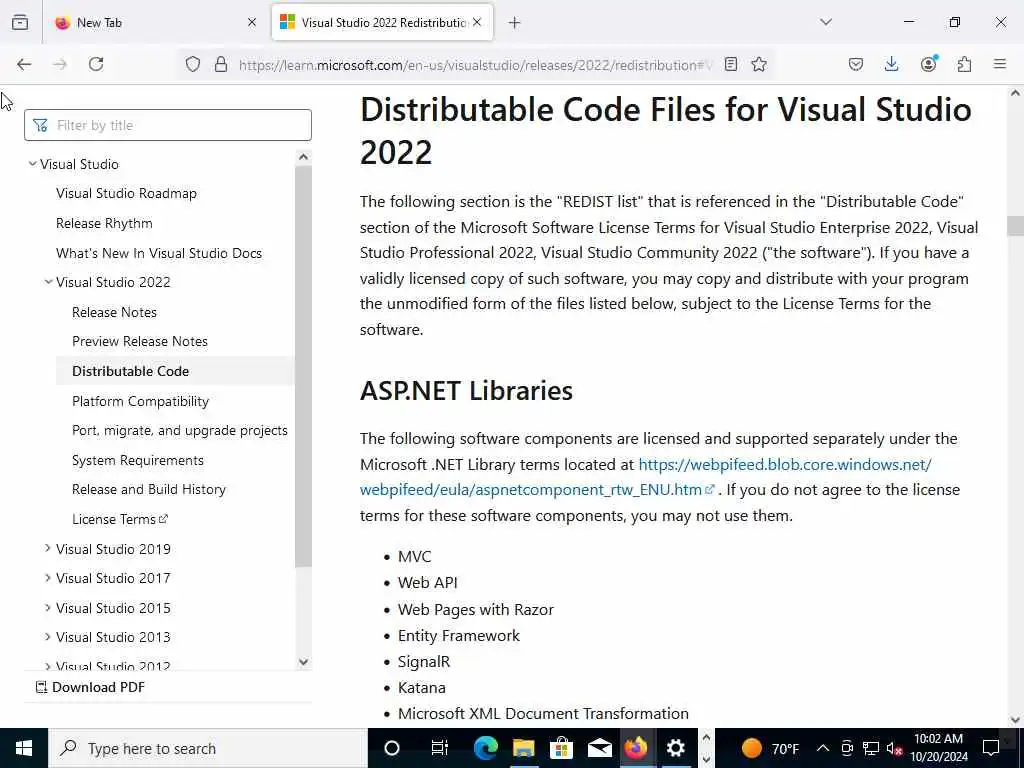Open the tracking protection shield icon

(x=193, y=64)
